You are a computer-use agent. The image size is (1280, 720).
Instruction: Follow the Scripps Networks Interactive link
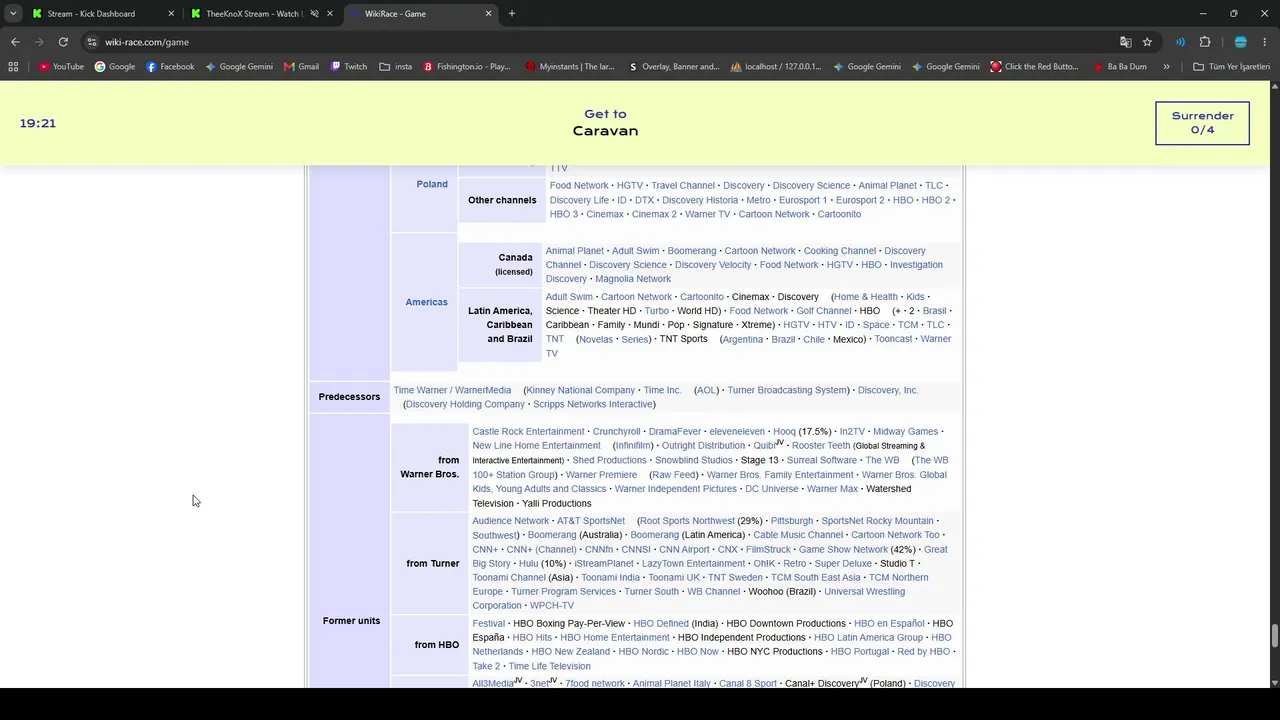coord(594,404)
